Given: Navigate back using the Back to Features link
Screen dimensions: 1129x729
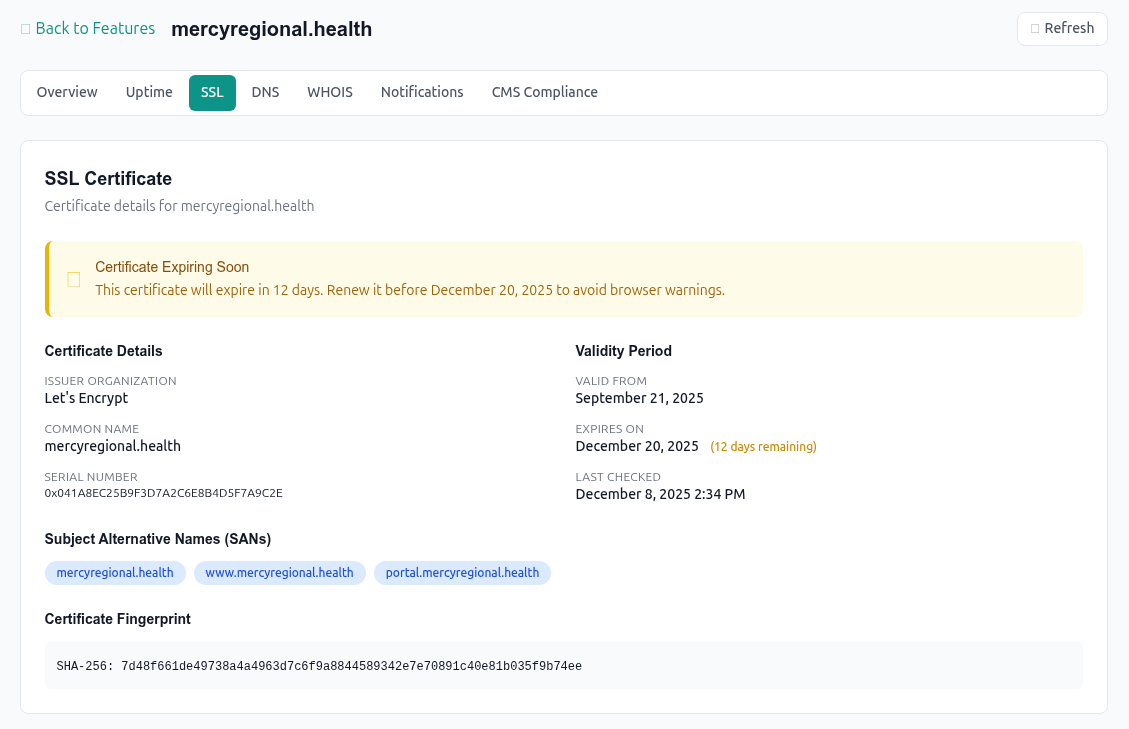Looking at the screenshot, I should 95,28.
